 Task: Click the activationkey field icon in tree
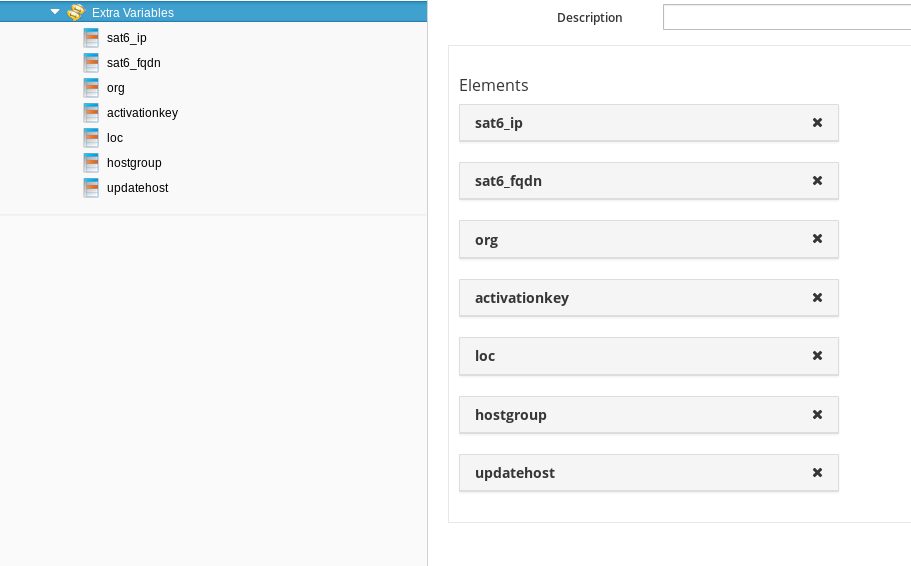[91, 113]
